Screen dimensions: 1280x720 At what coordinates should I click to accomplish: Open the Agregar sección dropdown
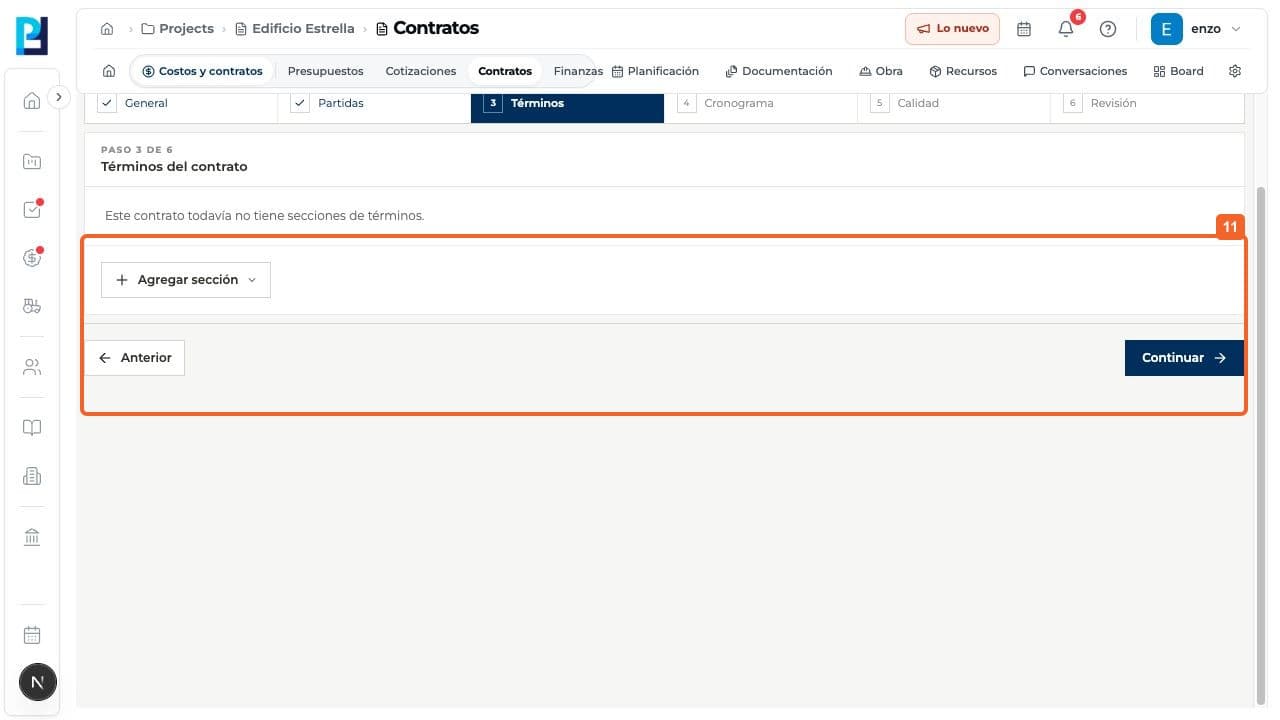click(x=186, y=280)
